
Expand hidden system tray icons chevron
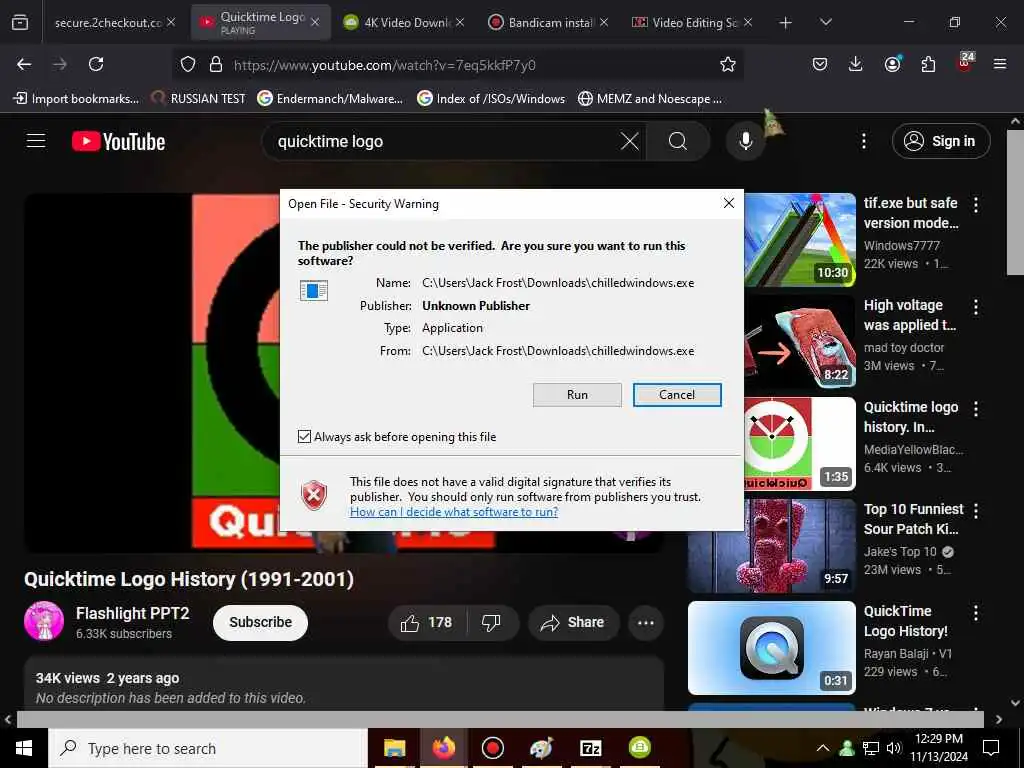[x=823, y=748]
